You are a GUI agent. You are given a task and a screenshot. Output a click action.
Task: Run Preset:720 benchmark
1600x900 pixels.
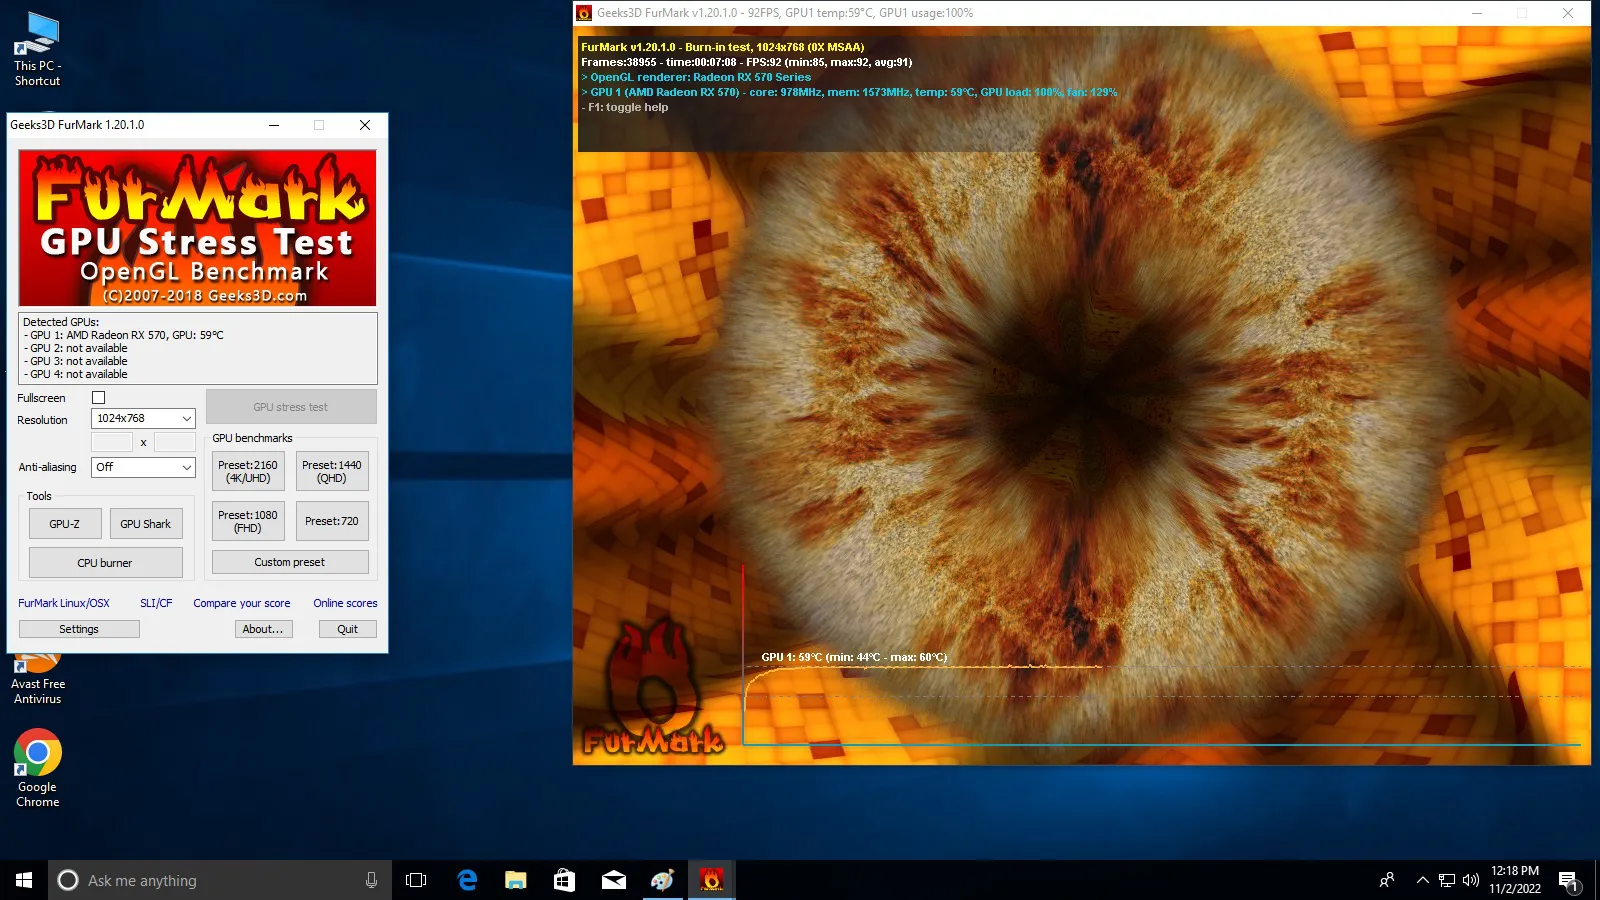click(332, 521)
